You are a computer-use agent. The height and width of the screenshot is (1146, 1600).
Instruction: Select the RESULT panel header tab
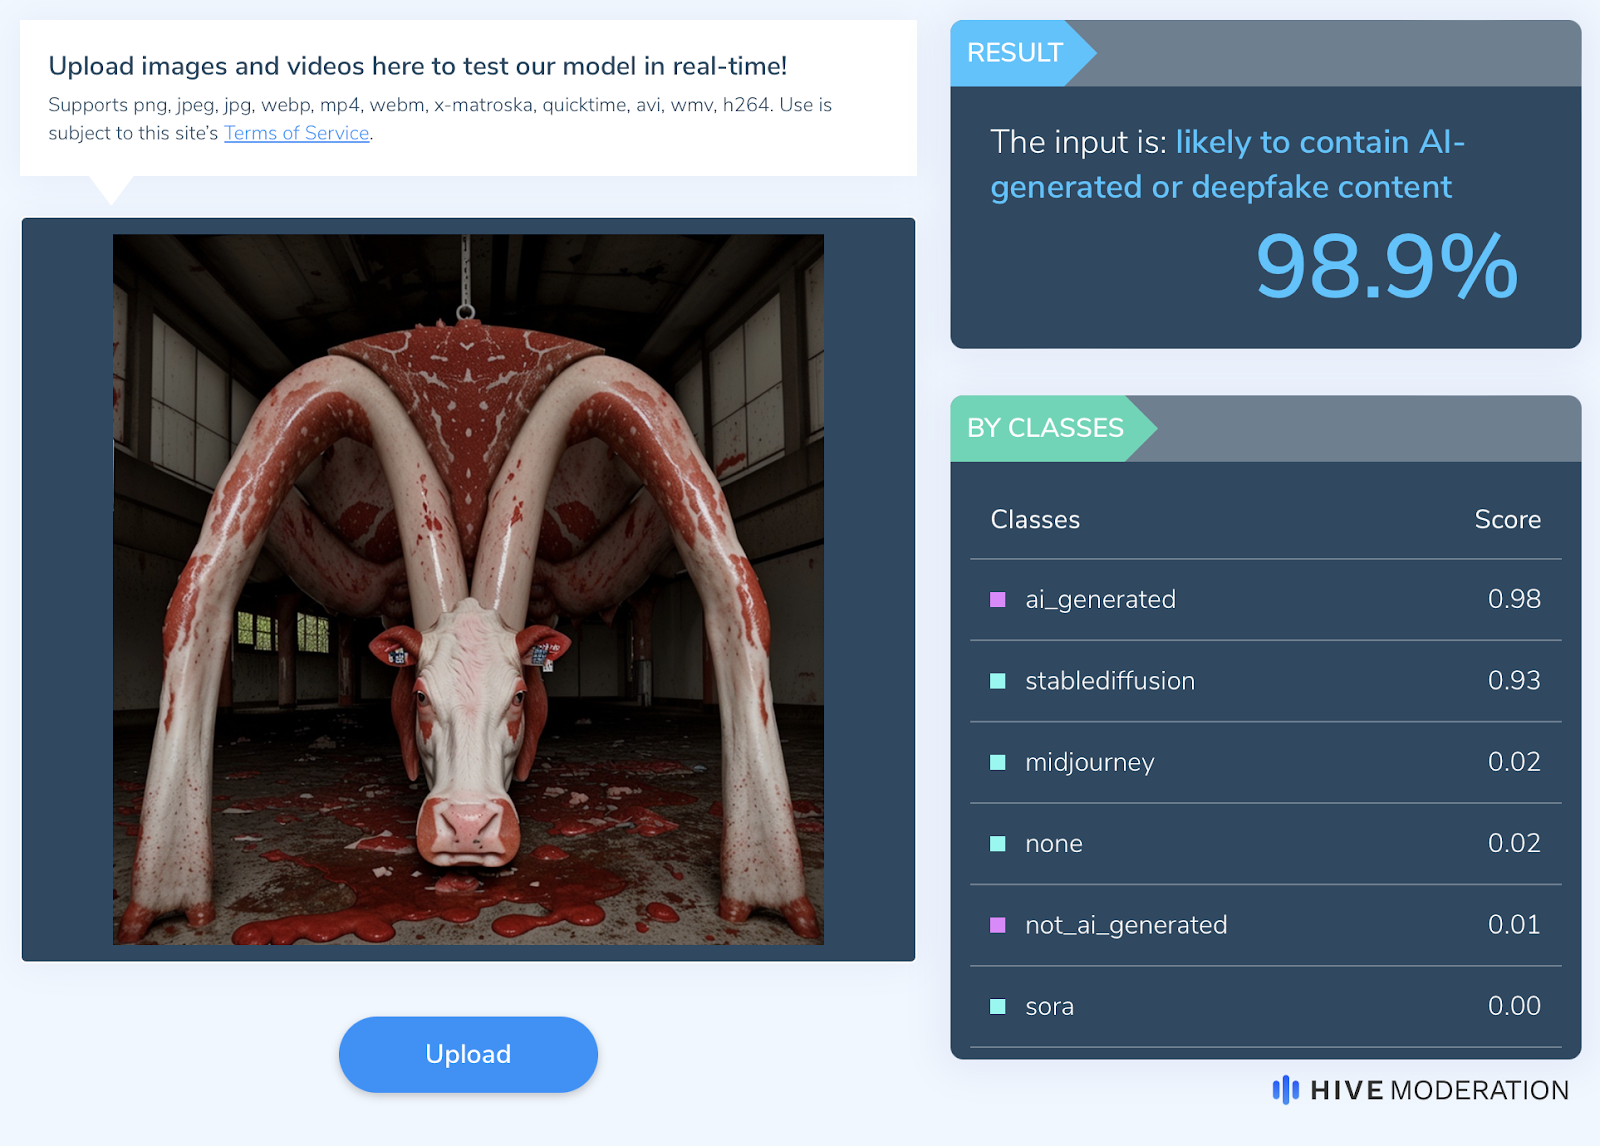pos(1022,53)
